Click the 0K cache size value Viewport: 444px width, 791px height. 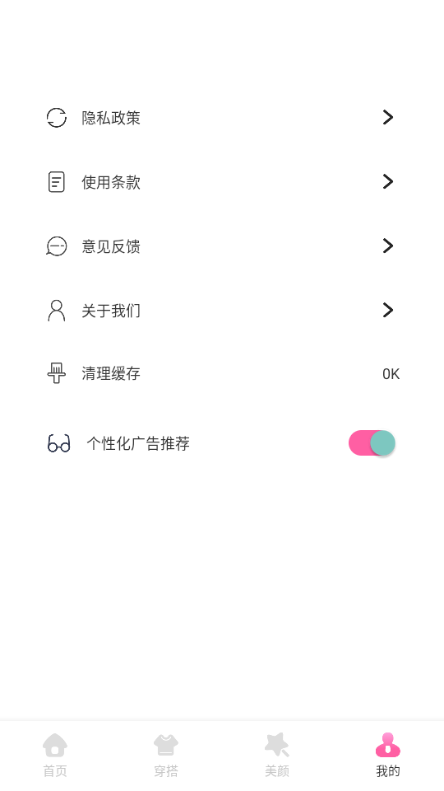tap(391, 374)
